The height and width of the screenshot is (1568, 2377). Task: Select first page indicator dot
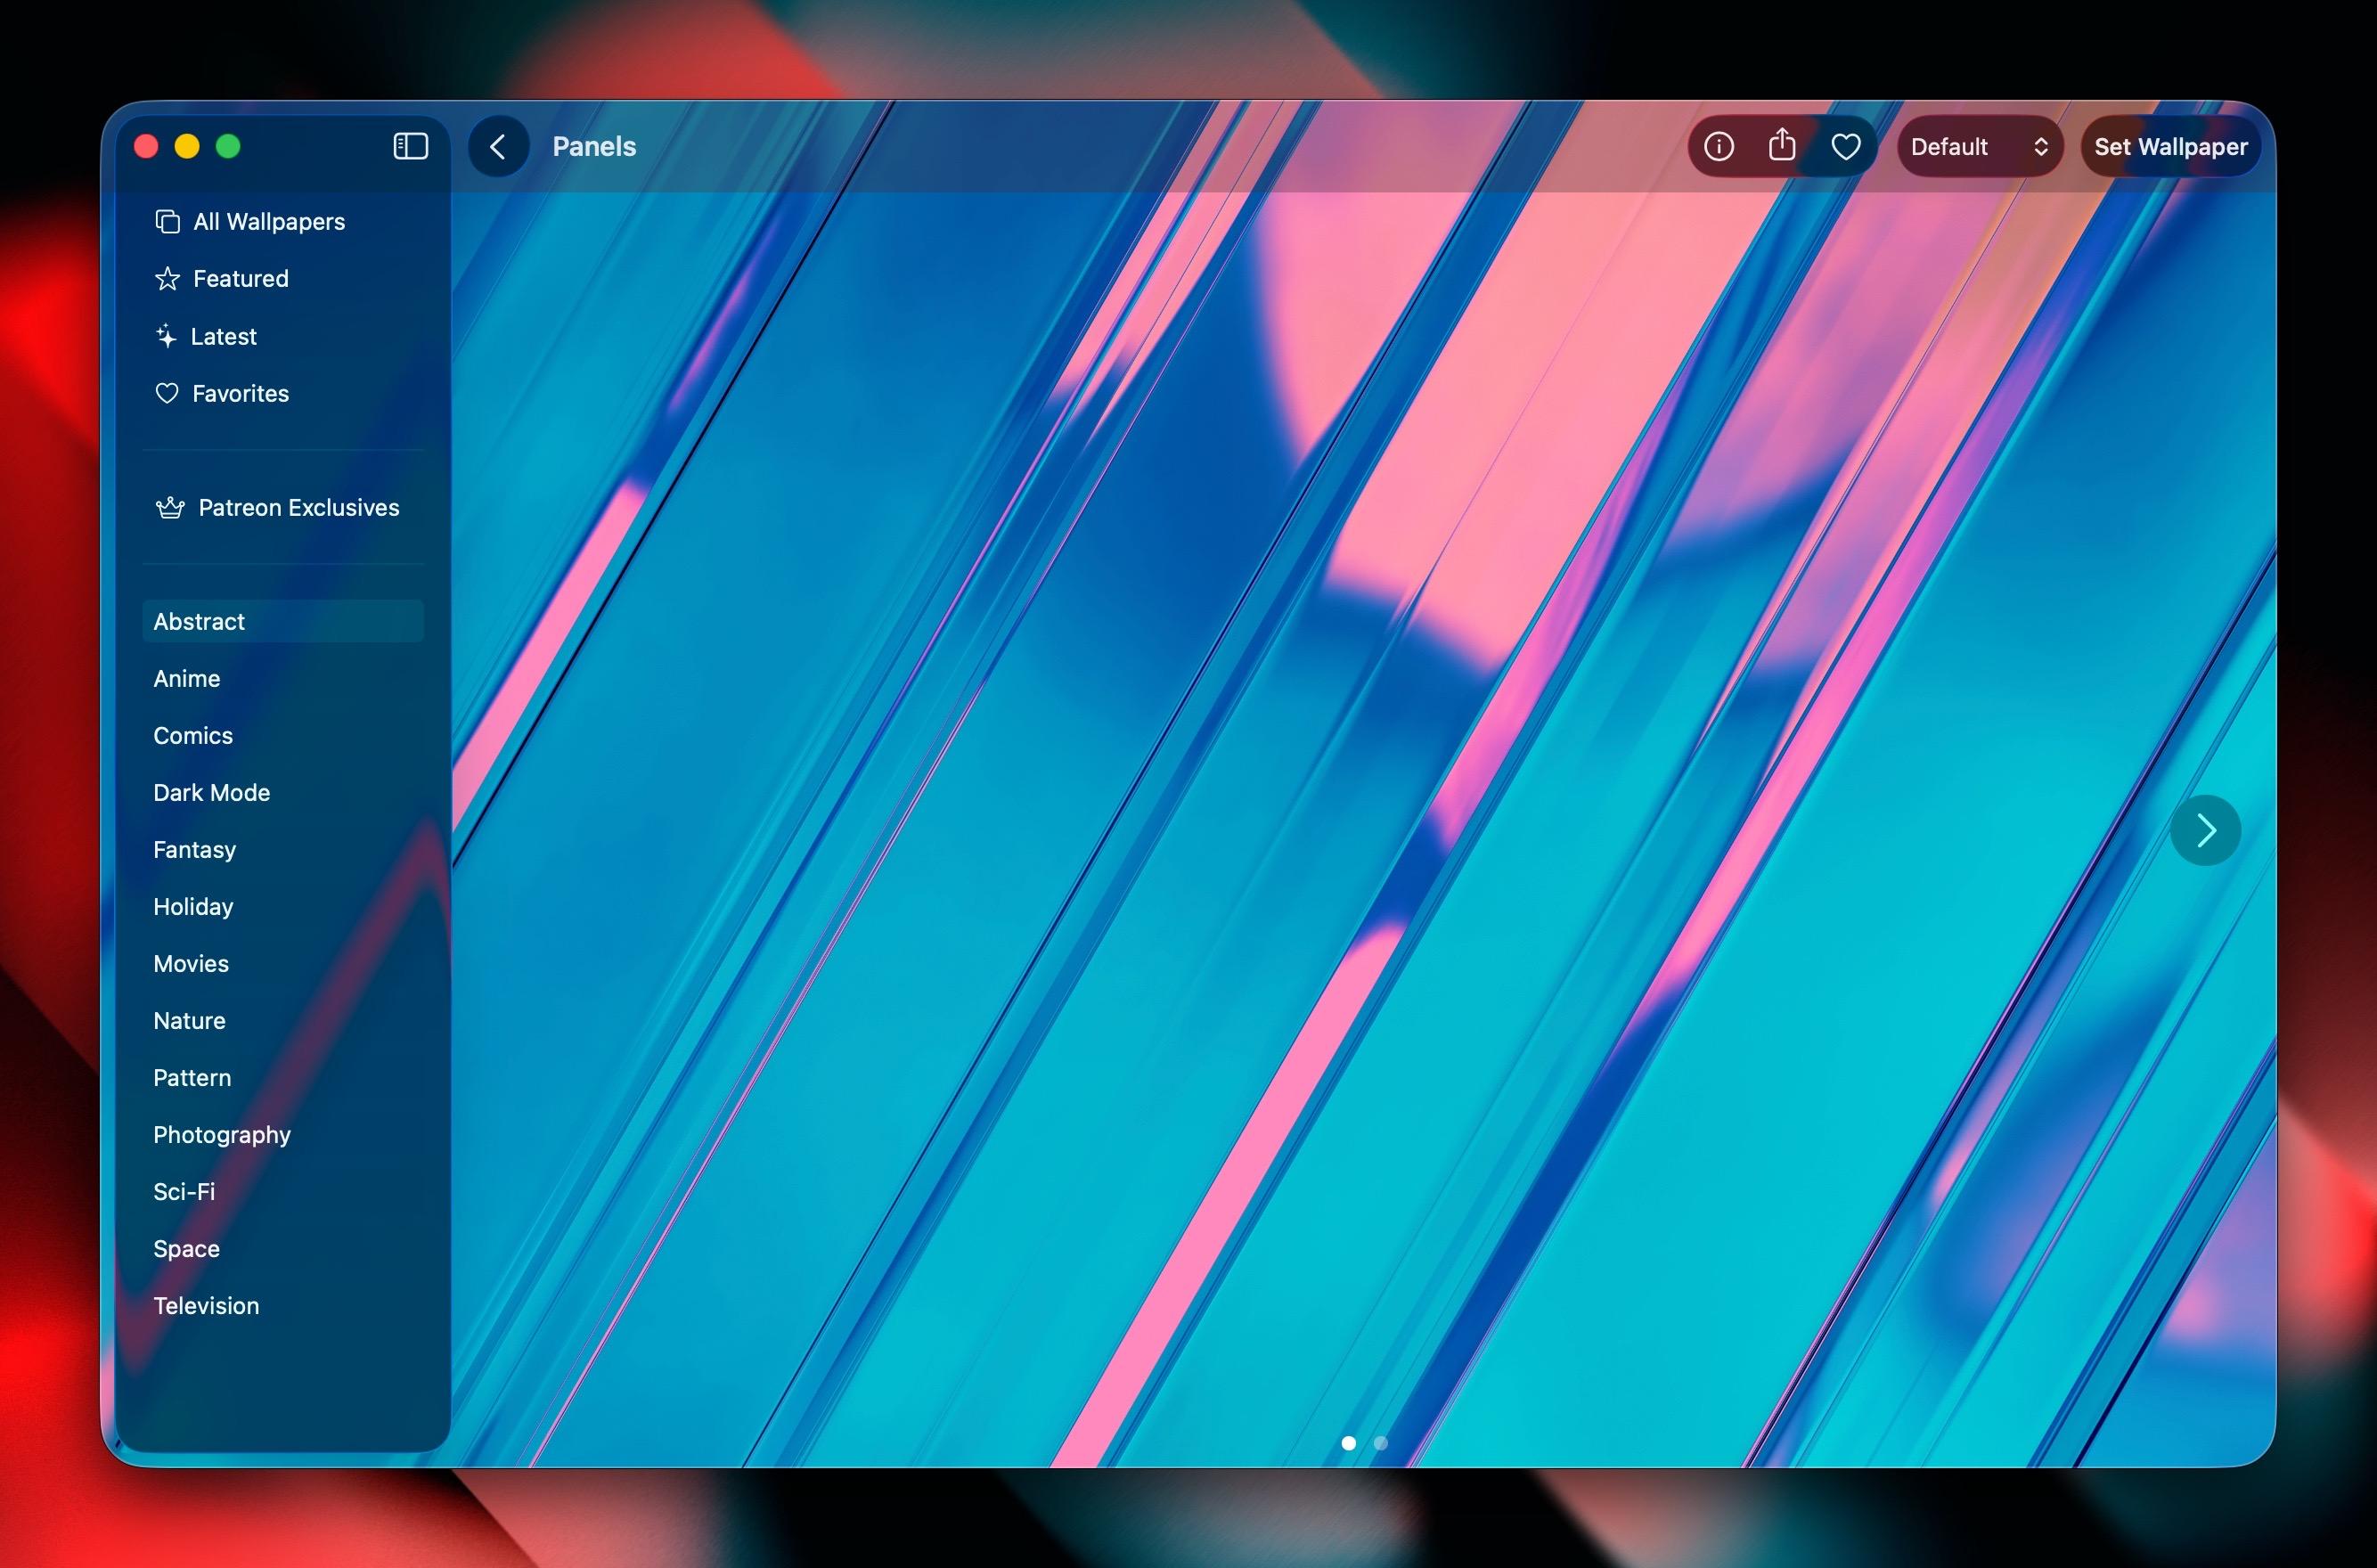pos(1348,1443)
